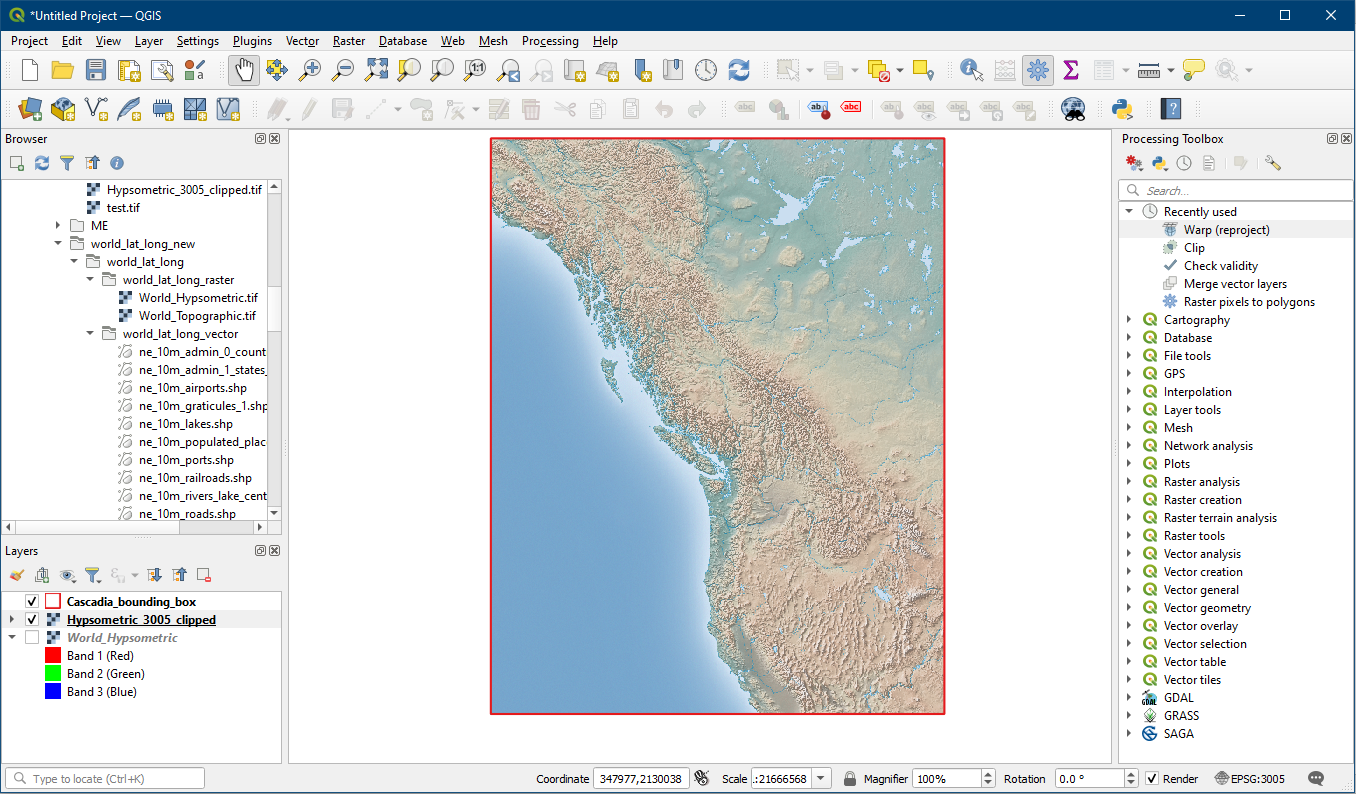
Task: Open the Raster menu
Action: pyautogui.click(x=349, y=41)
